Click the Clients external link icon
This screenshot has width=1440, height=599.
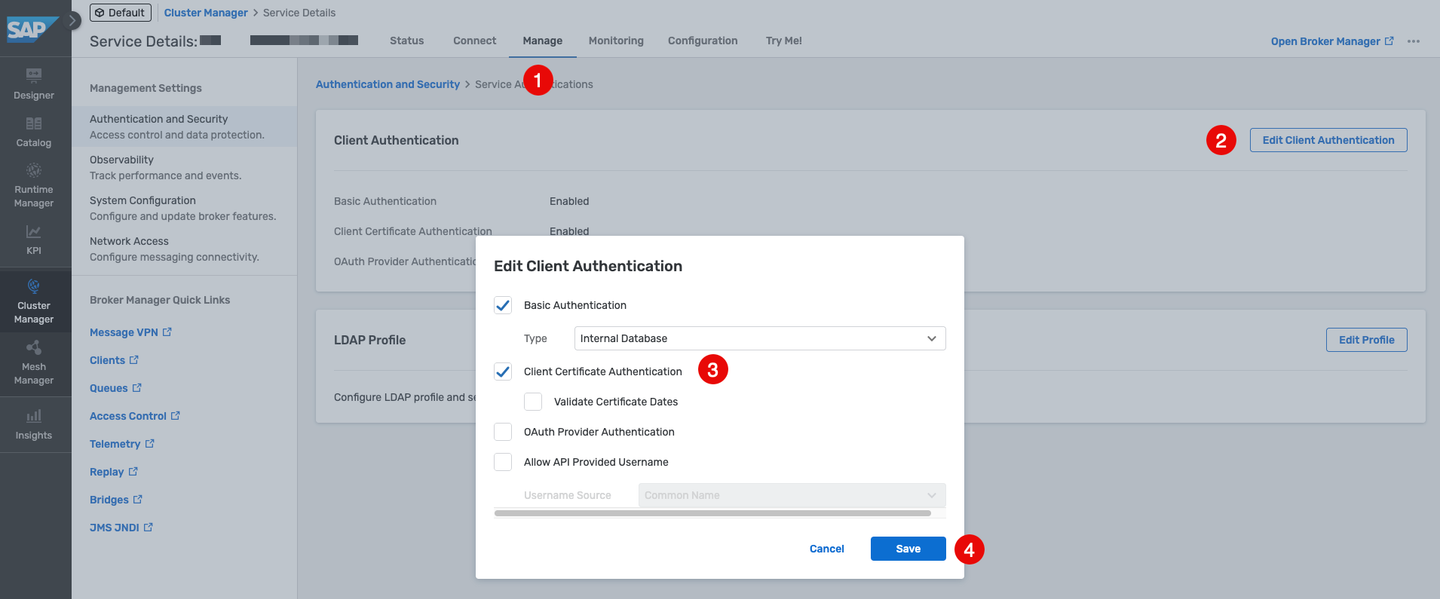coord(133,360)
